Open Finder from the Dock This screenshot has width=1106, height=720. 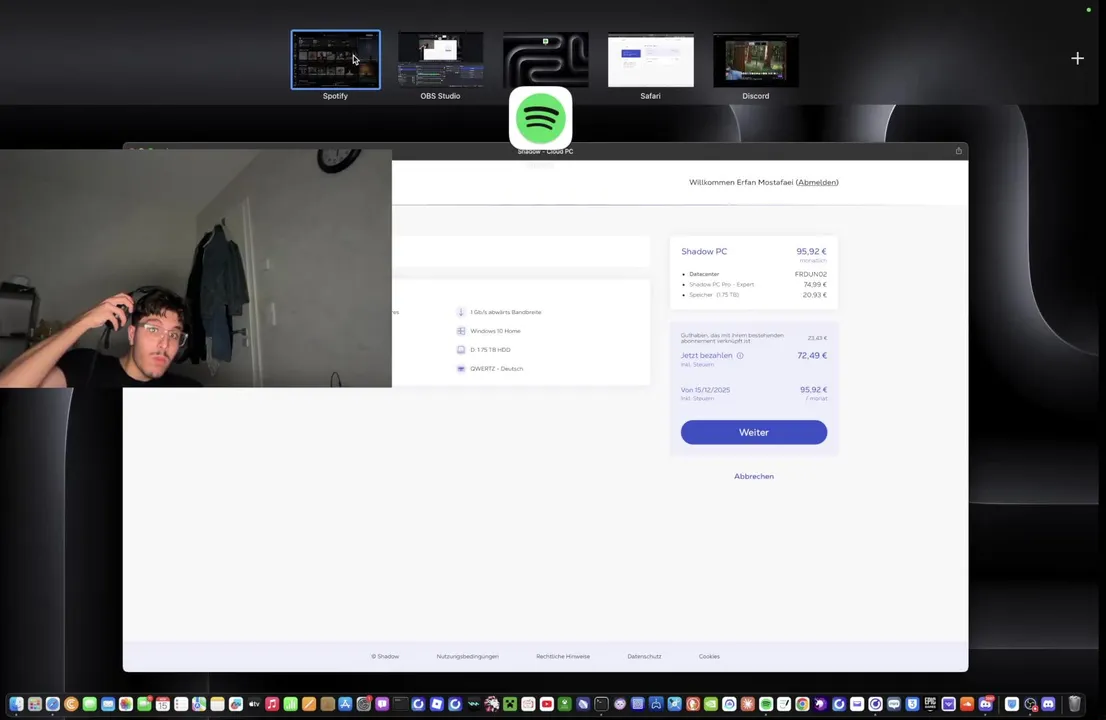click(x=16, y=704)
